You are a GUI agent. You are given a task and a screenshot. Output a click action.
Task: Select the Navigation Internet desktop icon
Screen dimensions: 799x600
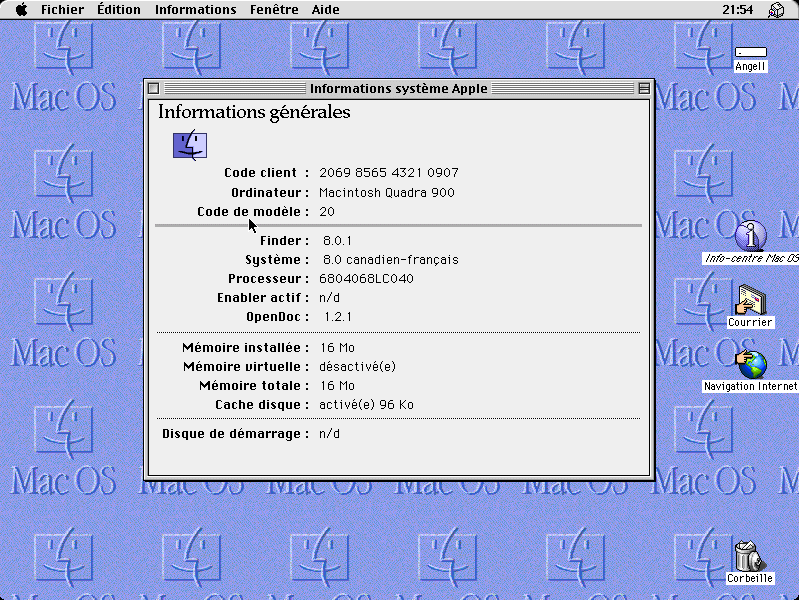(x=750, y=364)
